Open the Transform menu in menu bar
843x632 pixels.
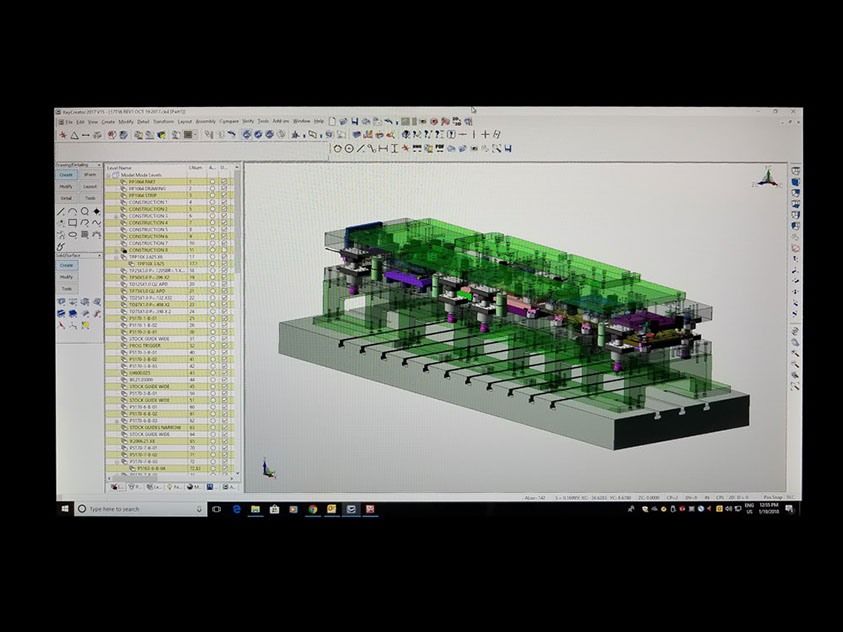tap(163, 121)
